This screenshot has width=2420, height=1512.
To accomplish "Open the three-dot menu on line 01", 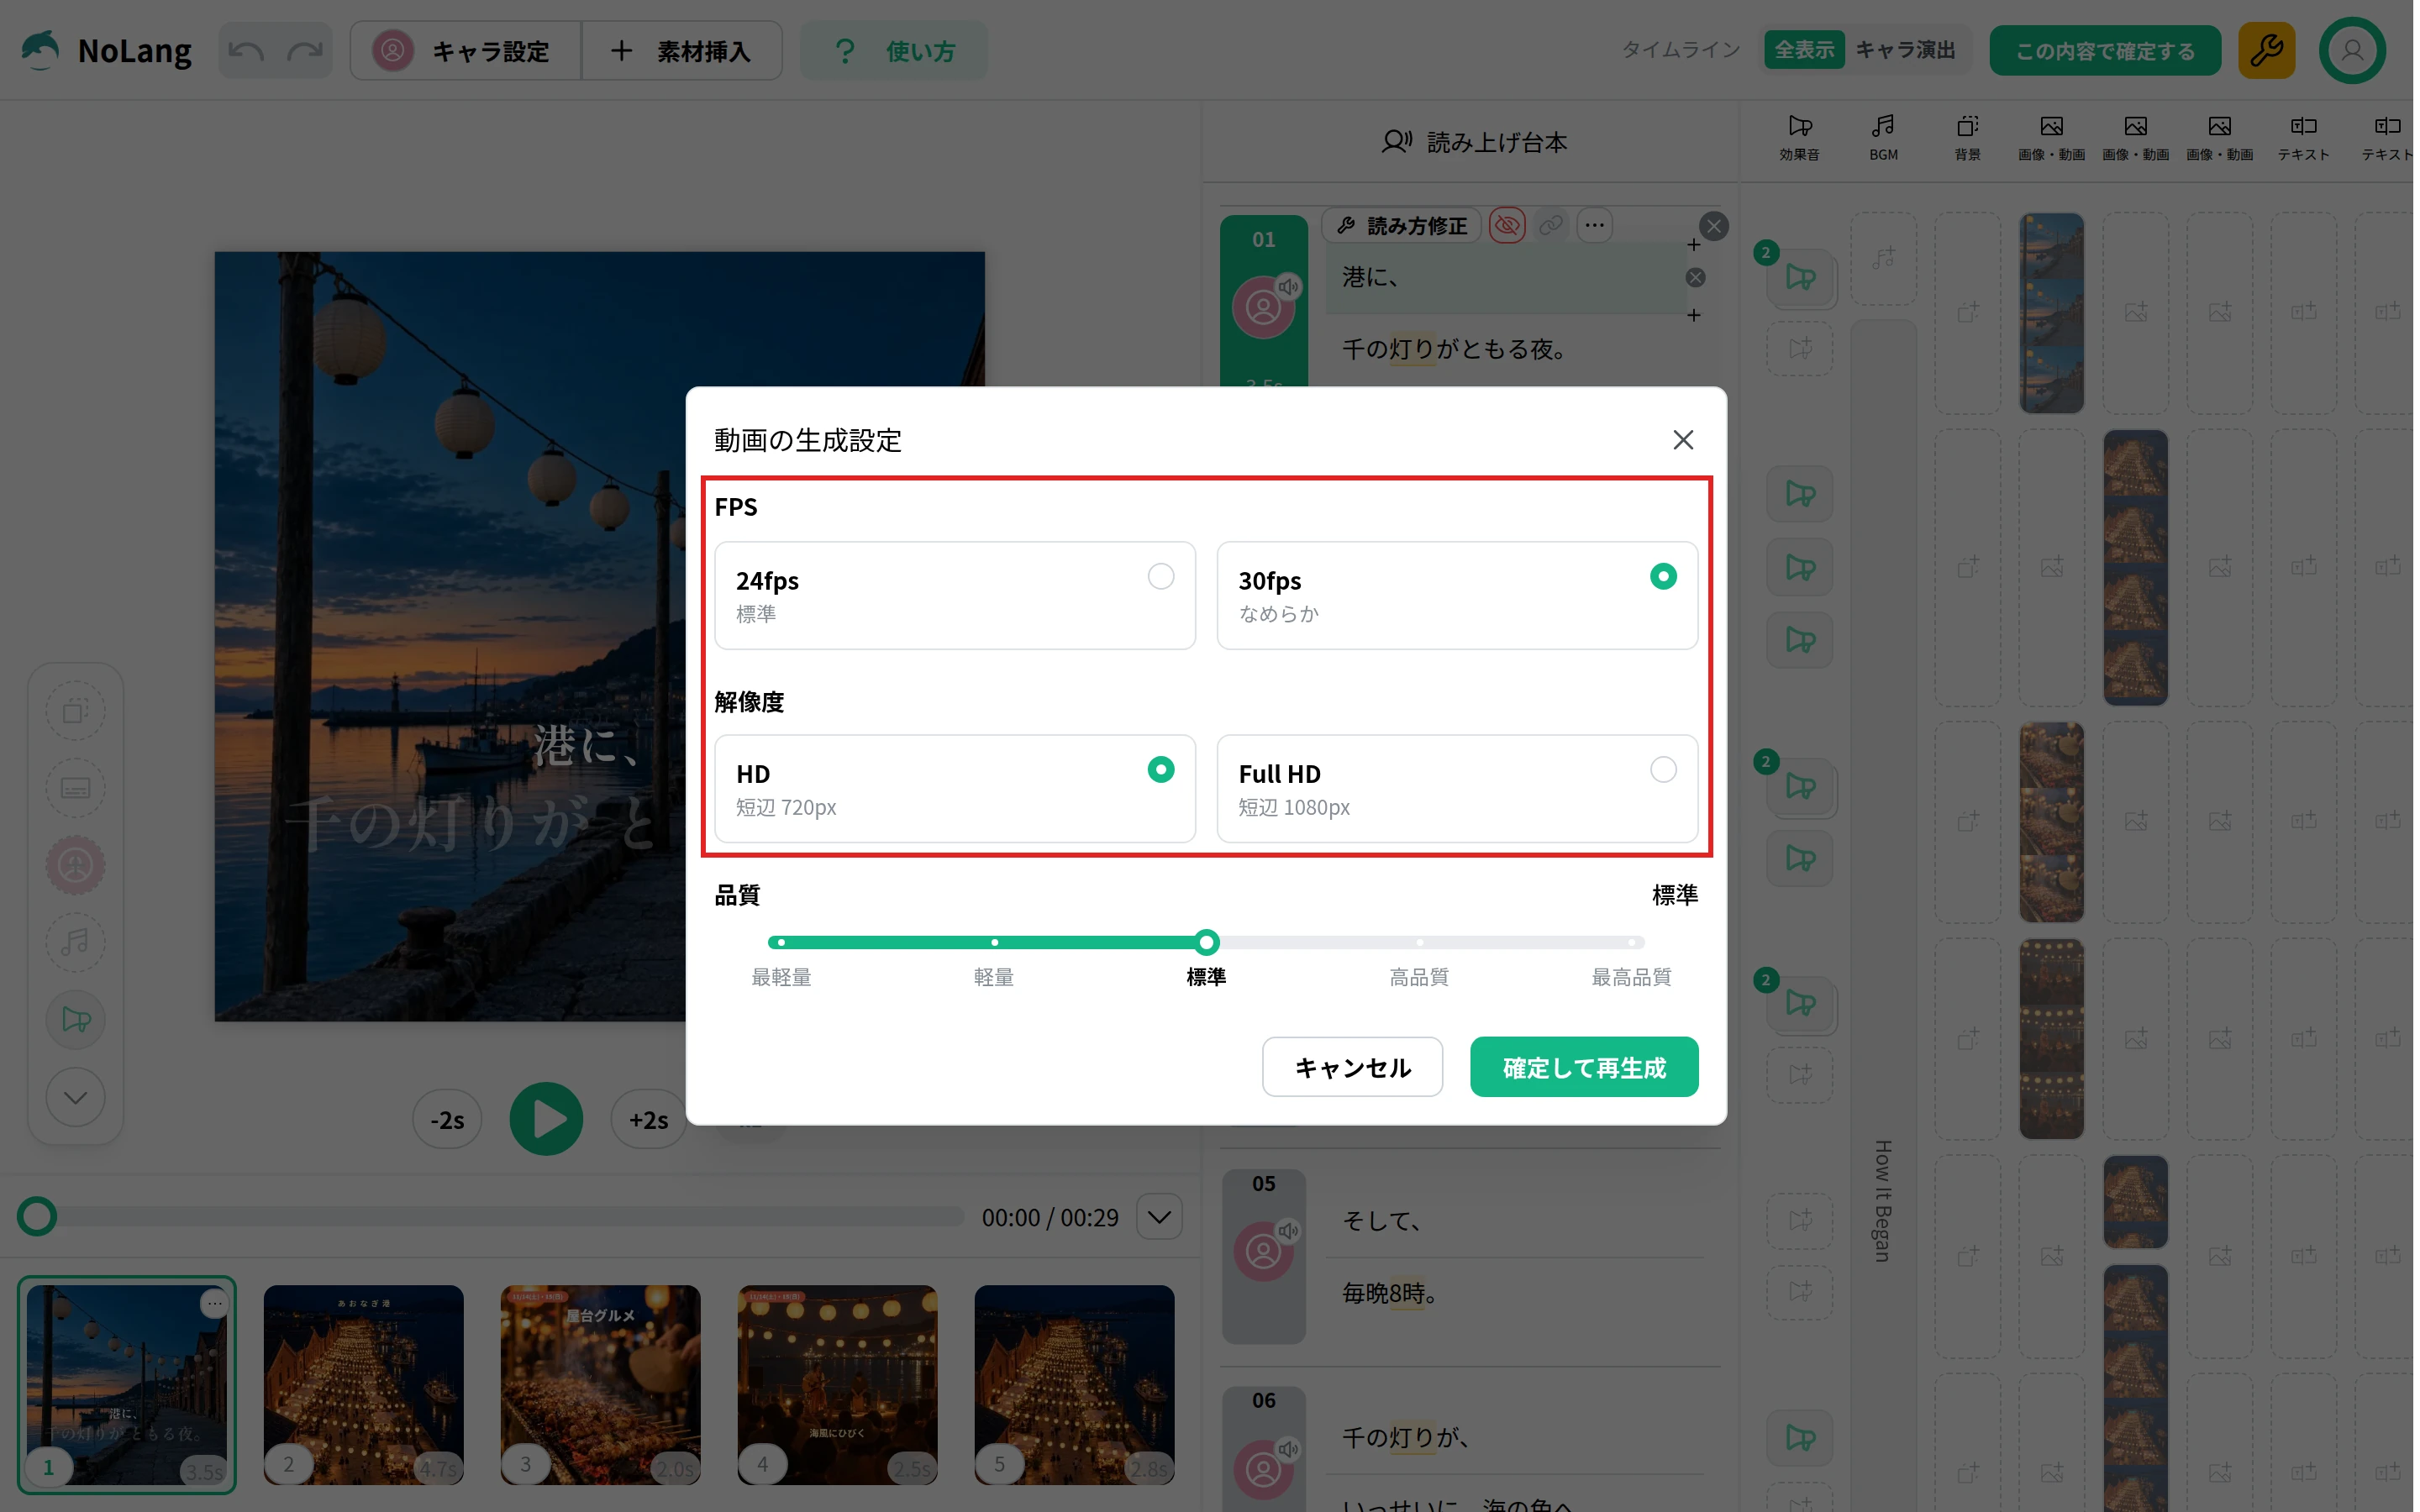I will tap(1595, 225).
